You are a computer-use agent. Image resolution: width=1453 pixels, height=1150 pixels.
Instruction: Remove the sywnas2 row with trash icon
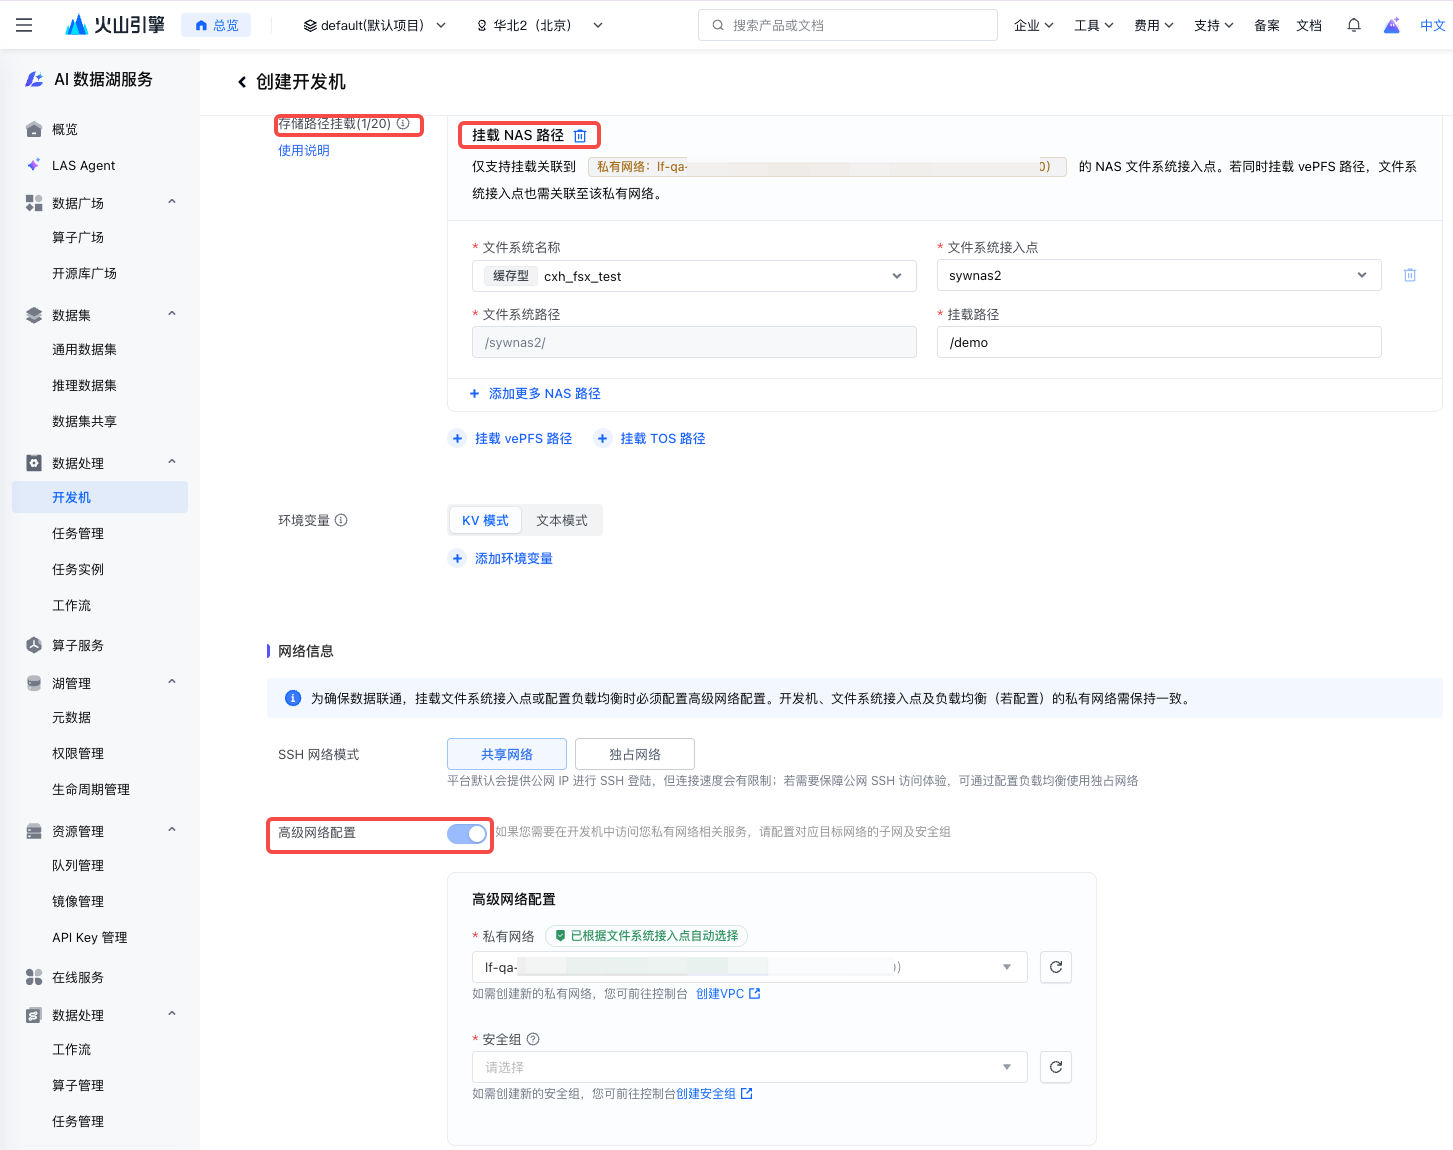click(x=1409, y=275)
